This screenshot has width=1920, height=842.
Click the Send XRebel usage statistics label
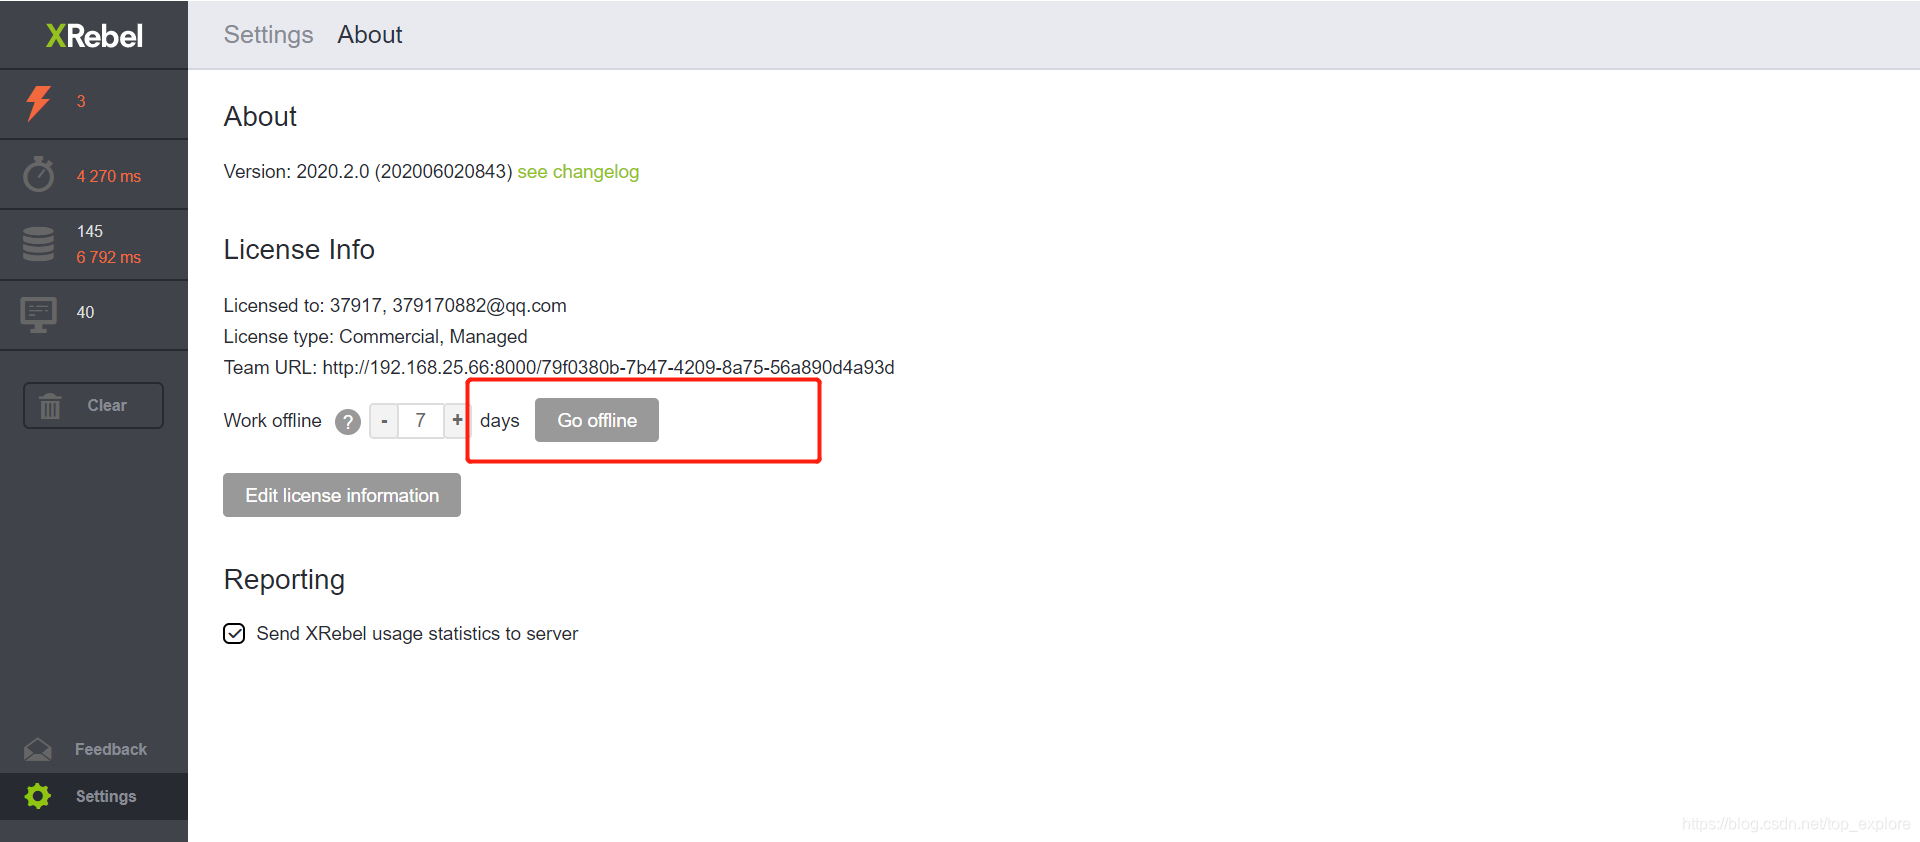pyautogui.click(x=417, y=634)
